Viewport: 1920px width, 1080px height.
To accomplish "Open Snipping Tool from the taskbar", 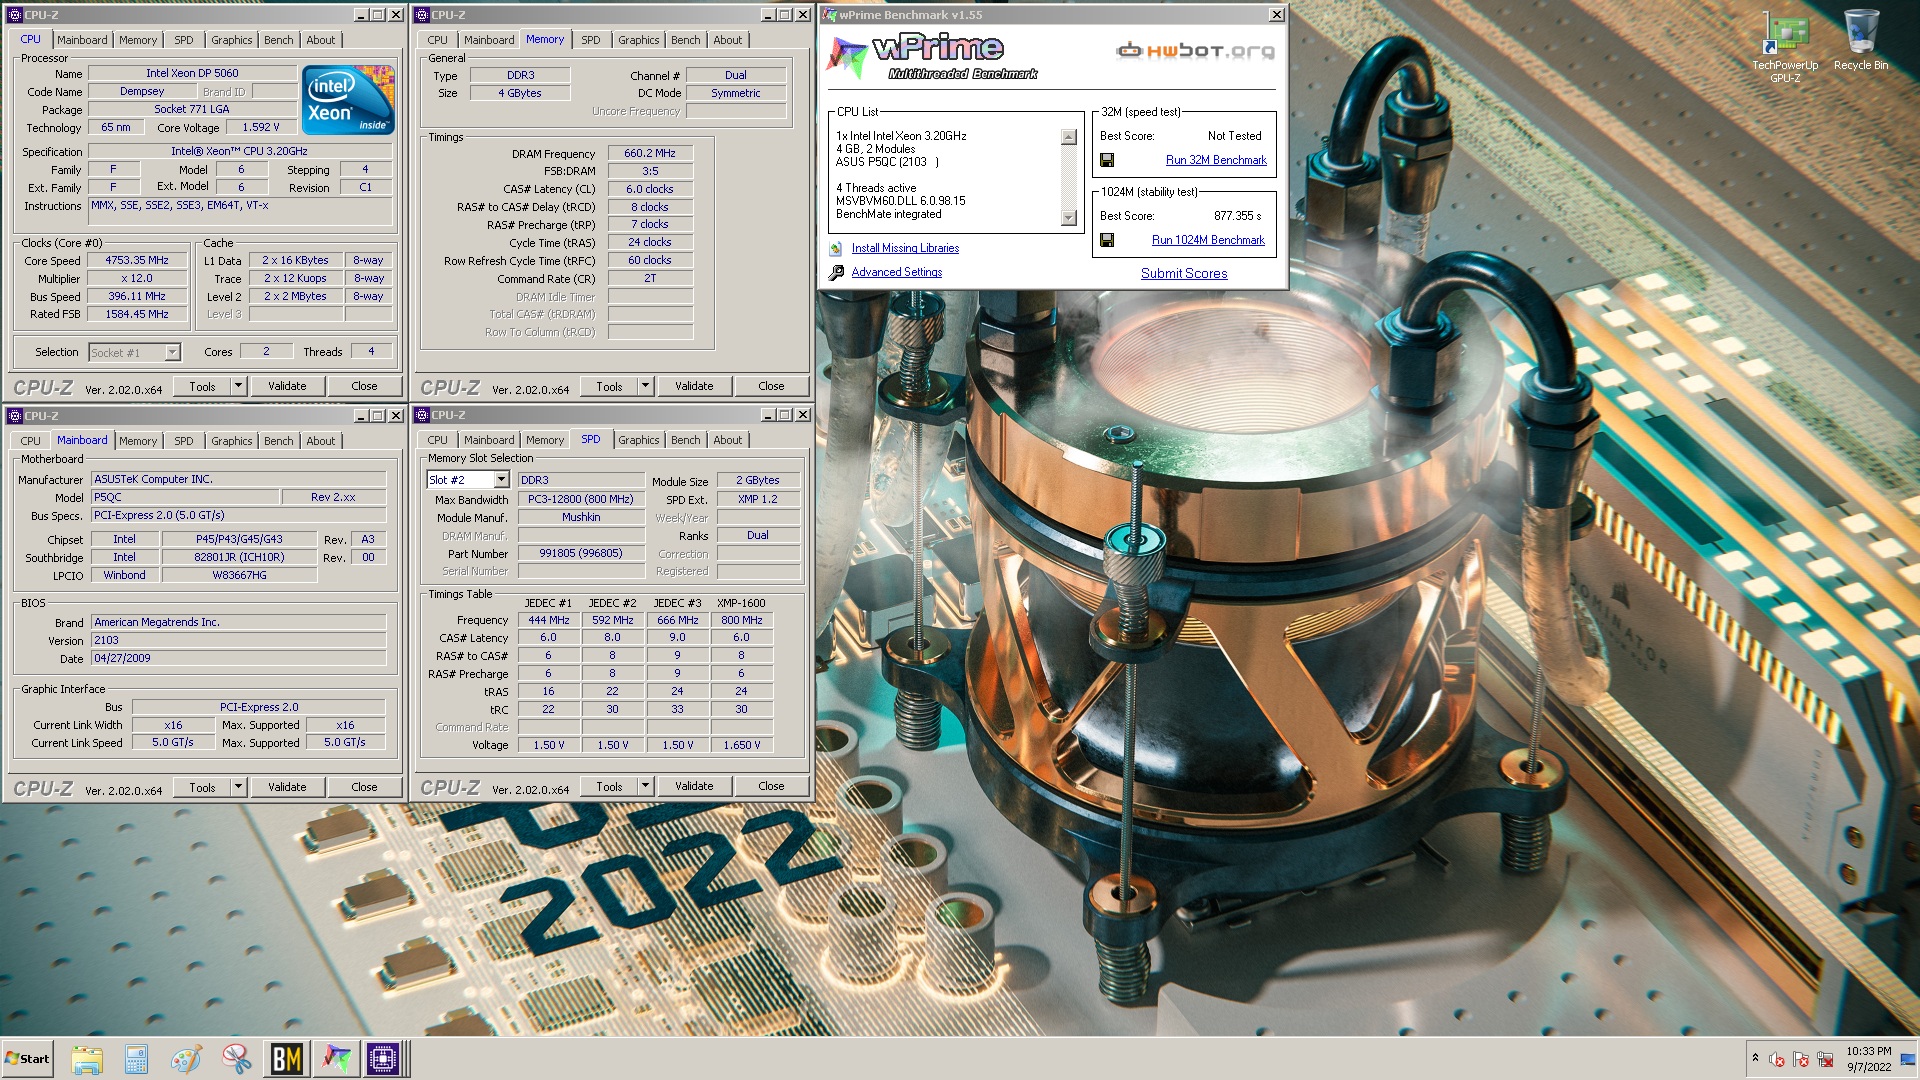I will 236,1059.
